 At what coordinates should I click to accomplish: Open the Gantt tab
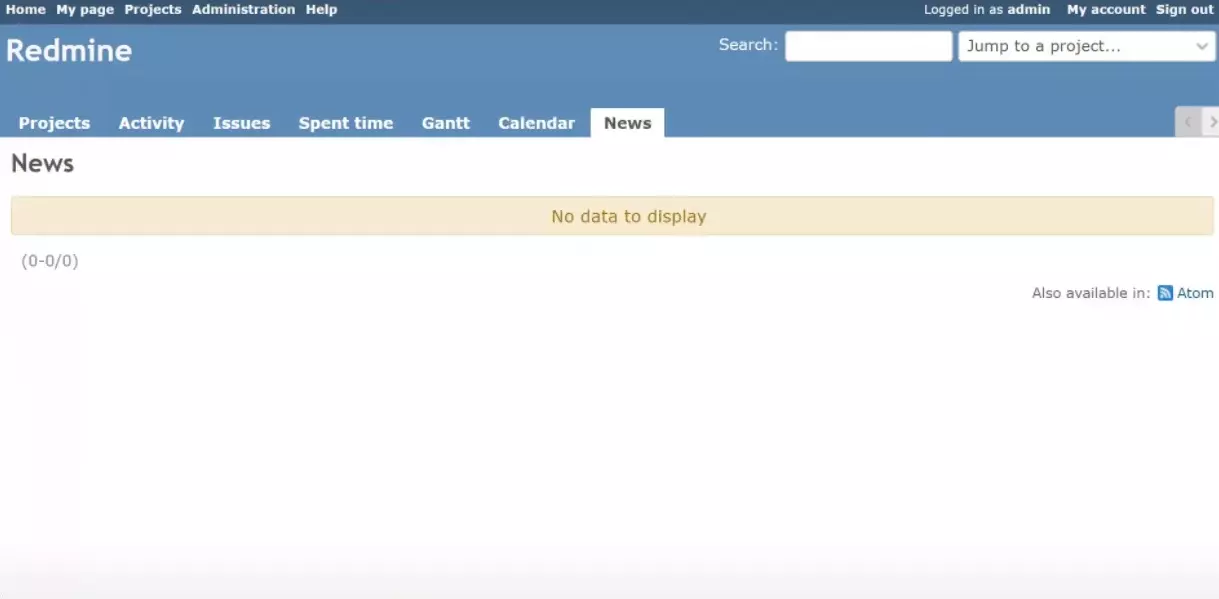[445, 122]
